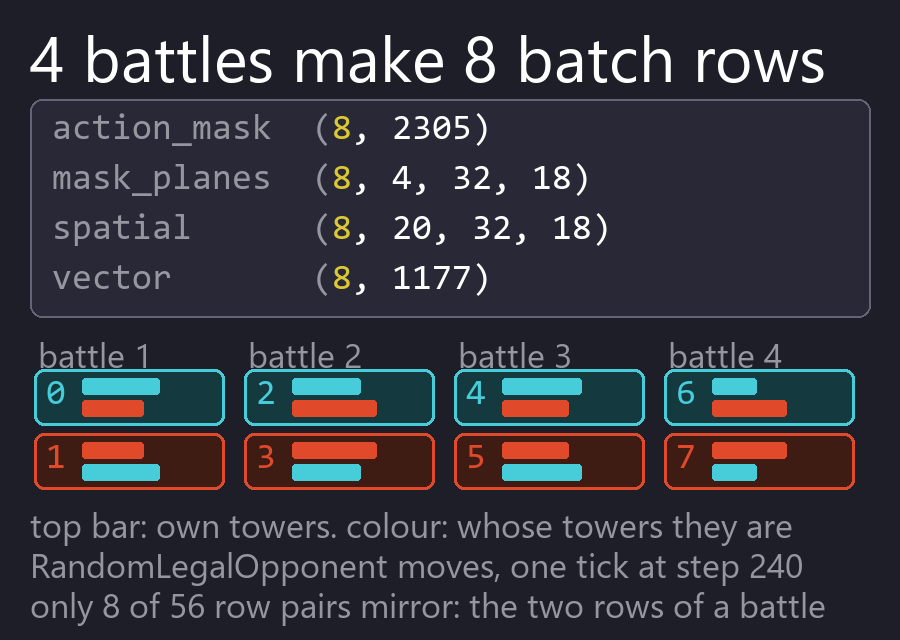Select batch row card 5
This screenshot has width=900, height=640.
[x=549, y=461]
